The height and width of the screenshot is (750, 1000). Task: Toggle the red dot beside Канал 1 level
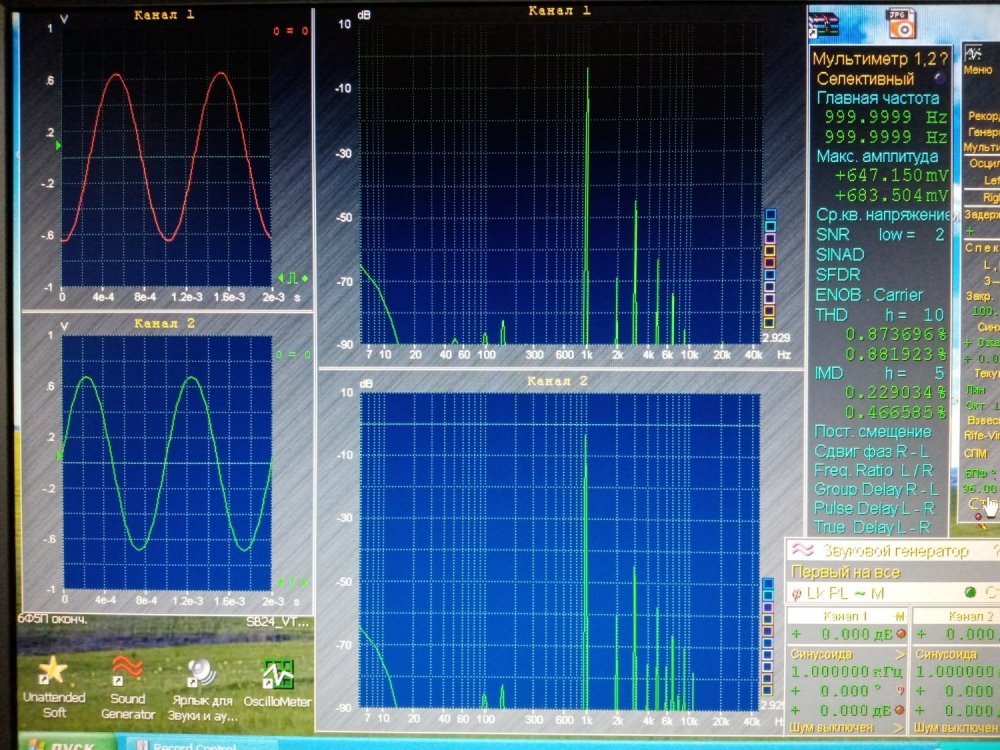point(900,634)
